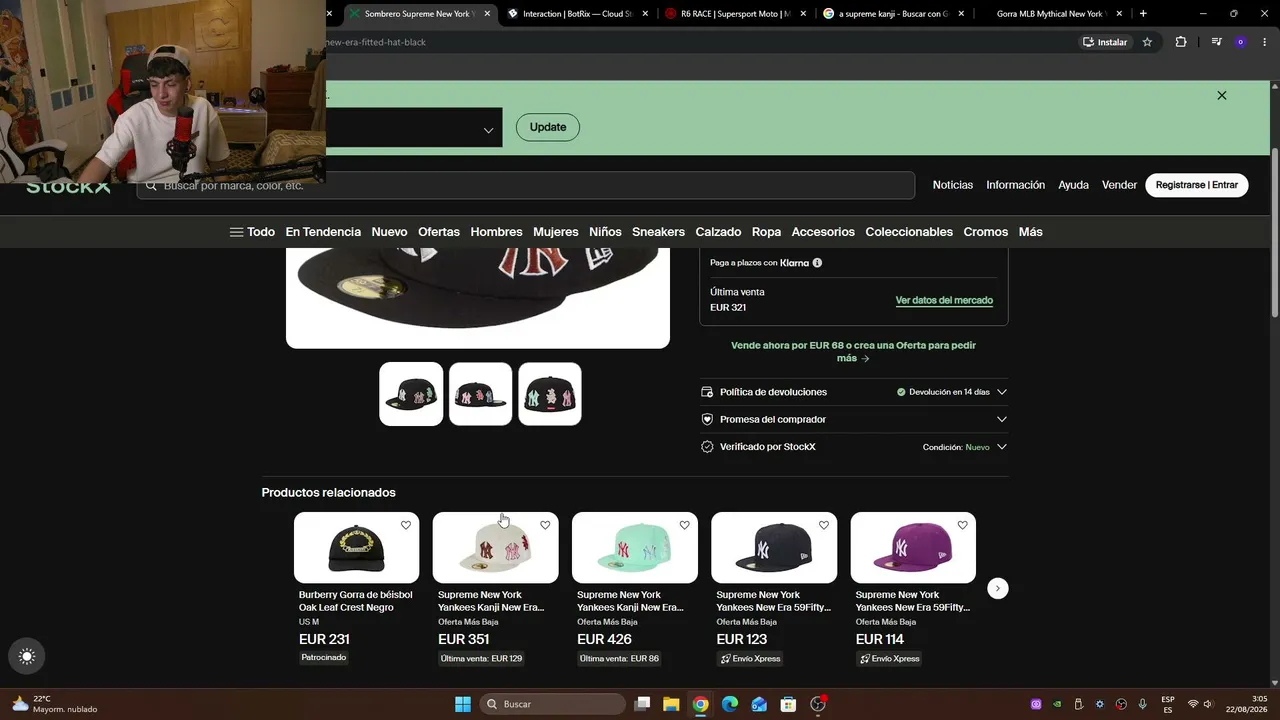Open the Más navigation menu

pos(1030,232)
